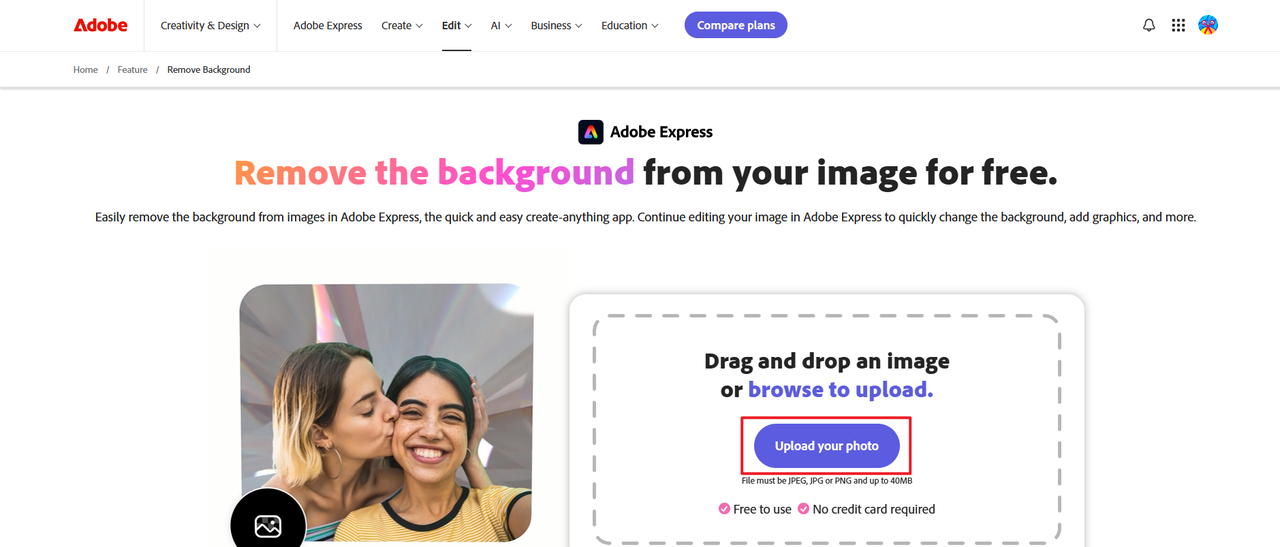The image size is (1280, 547).
Task: Go to the Home breadcrumb
Action: [x=85, y=70]
